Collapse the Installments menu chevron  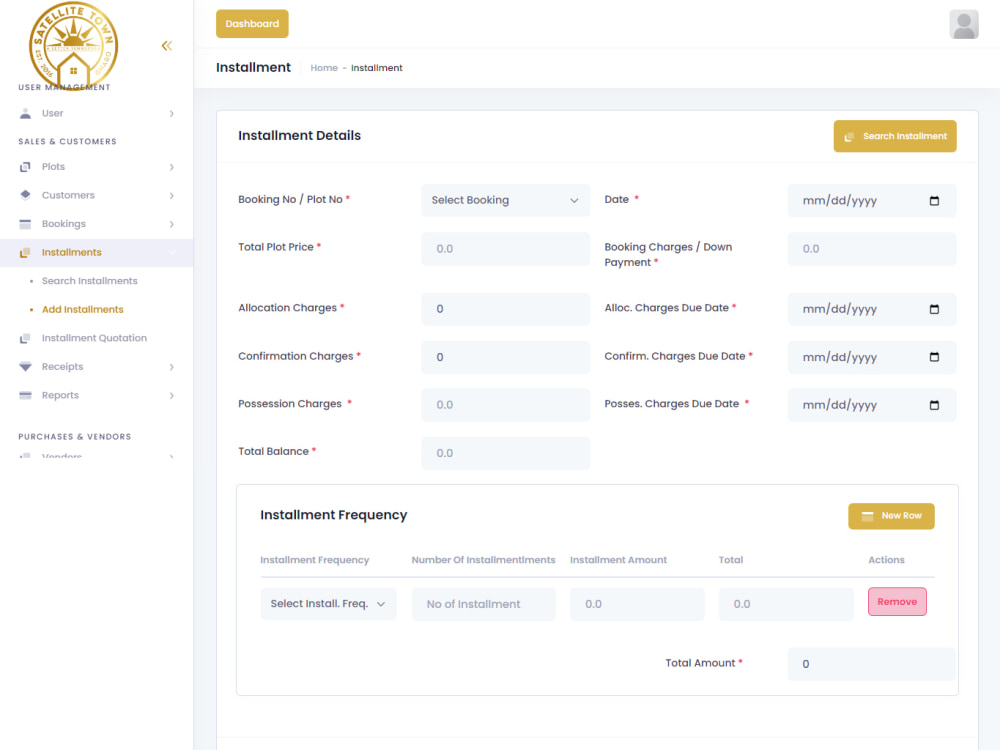(x=172, y=253)
